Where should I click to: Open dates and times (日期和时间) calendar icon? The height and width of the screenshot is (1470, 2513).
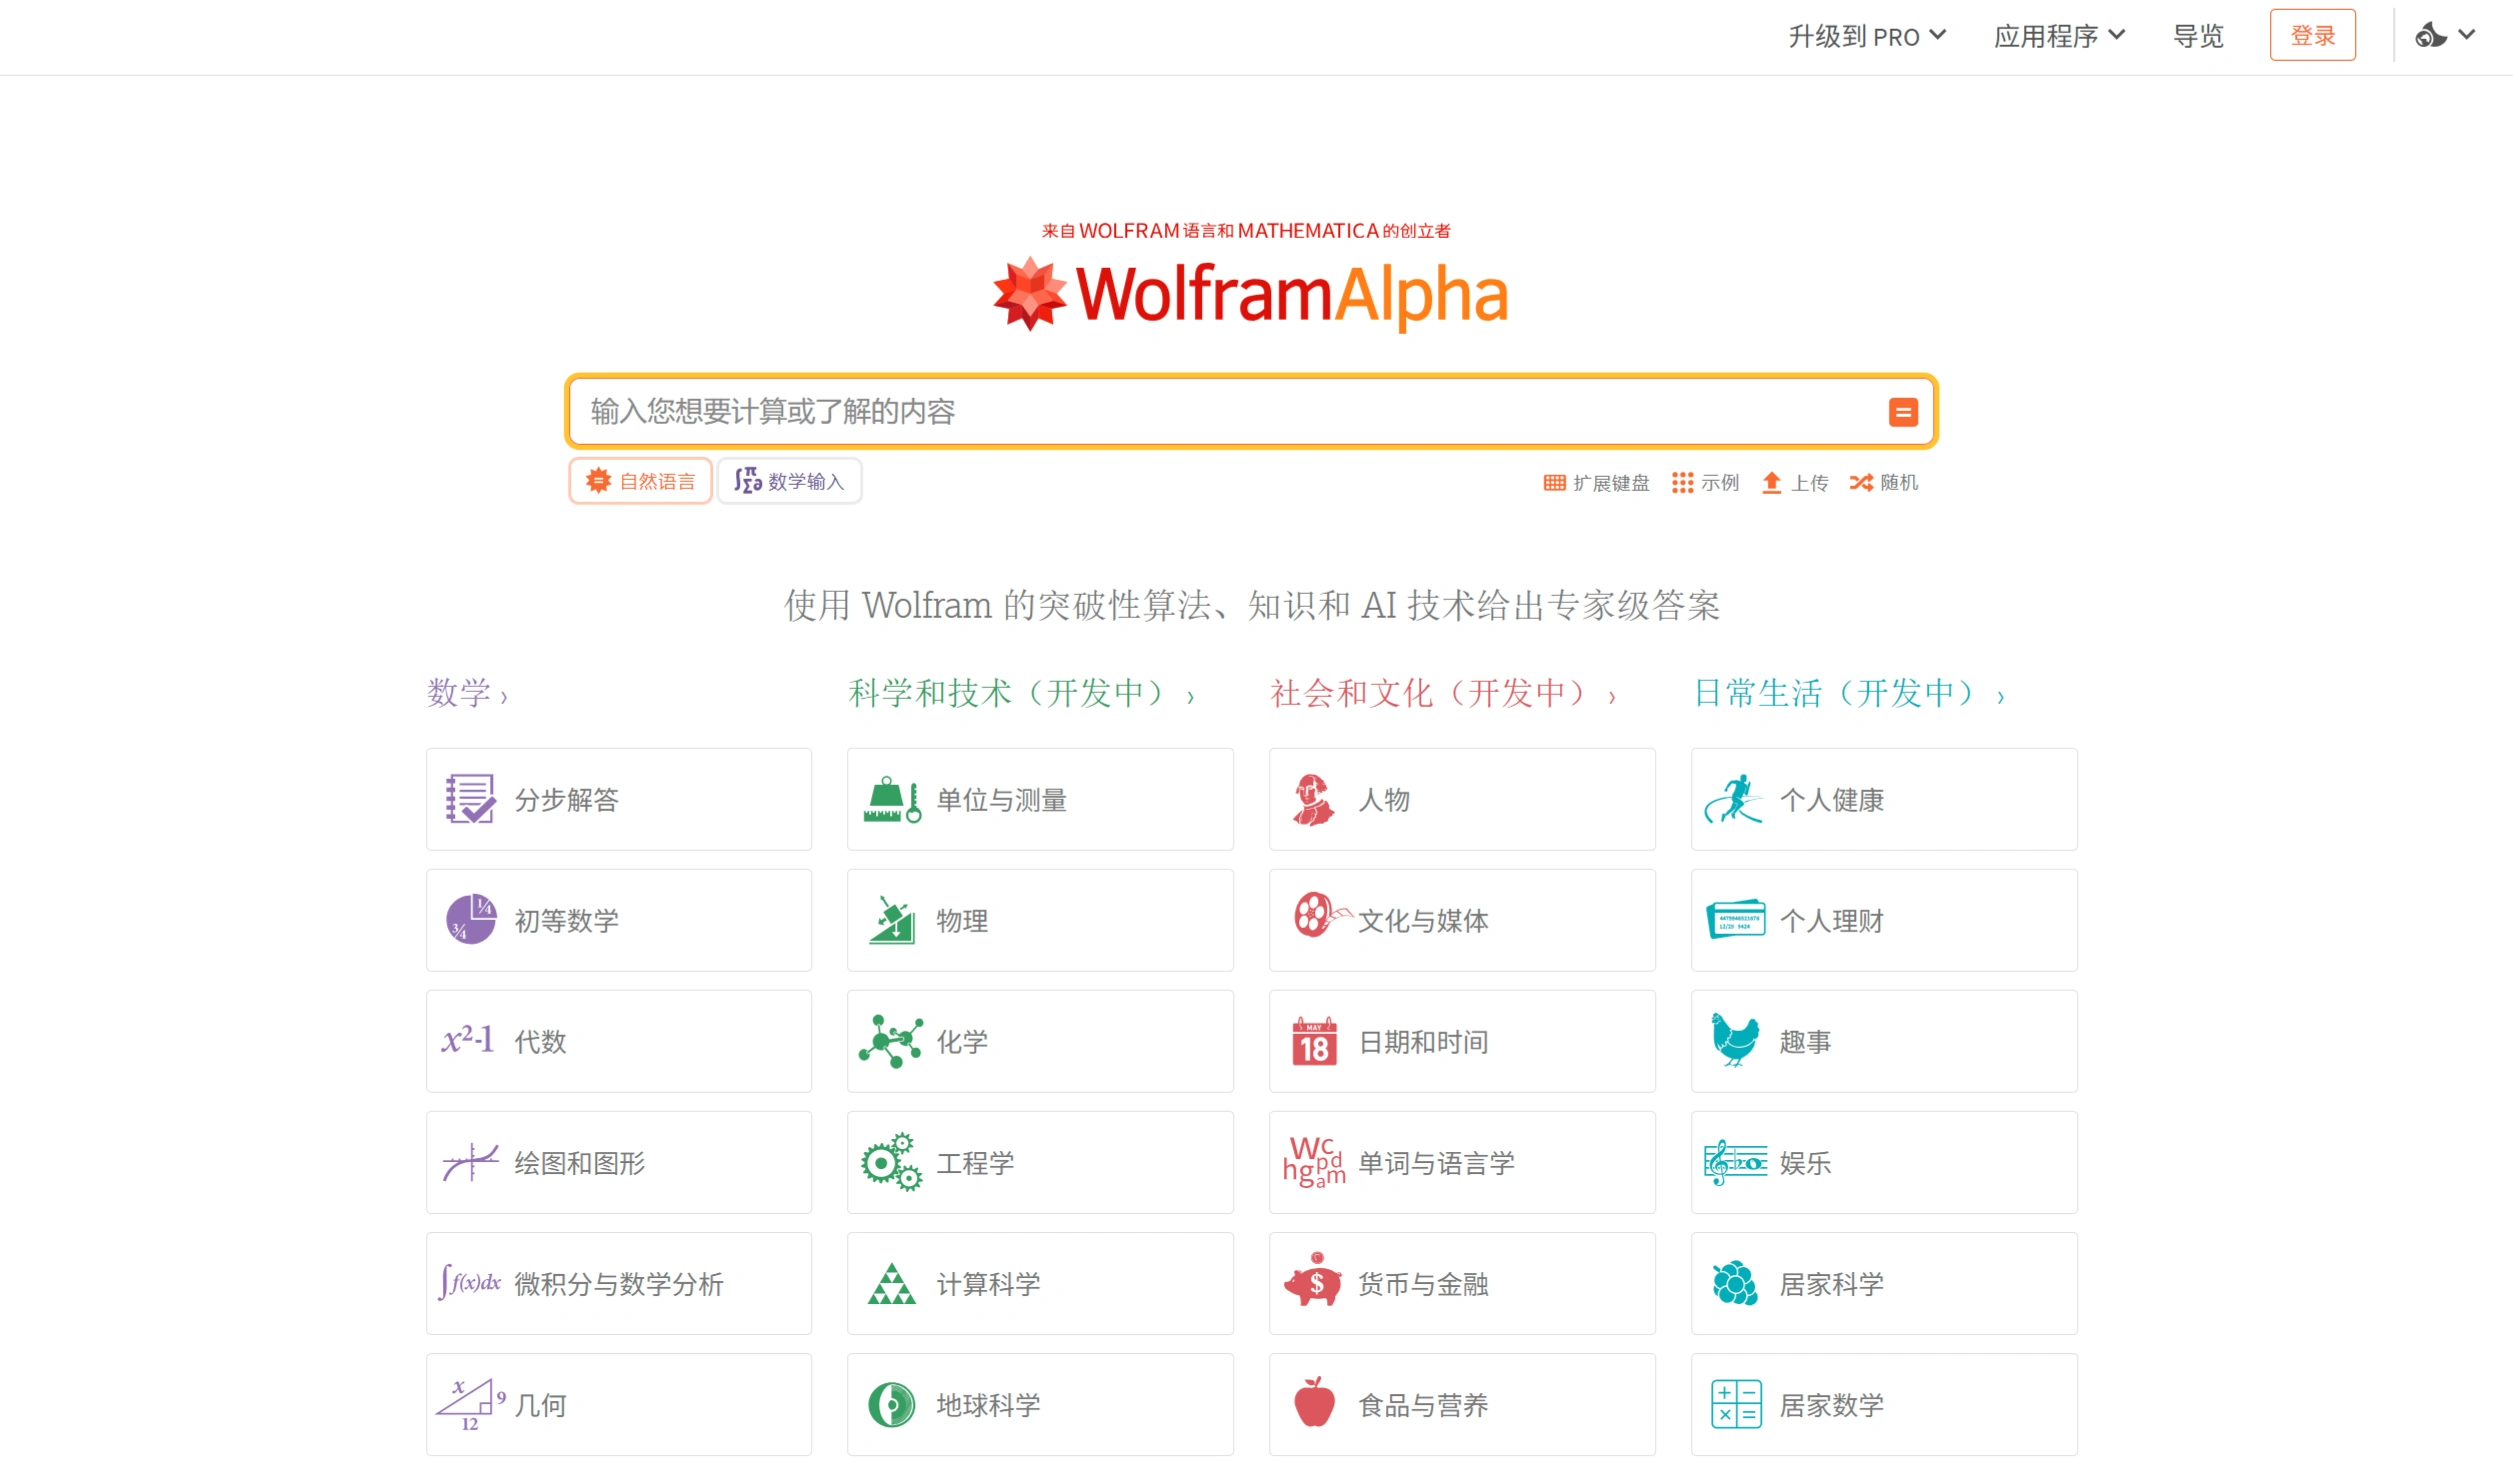[x=1314, y=1041]
